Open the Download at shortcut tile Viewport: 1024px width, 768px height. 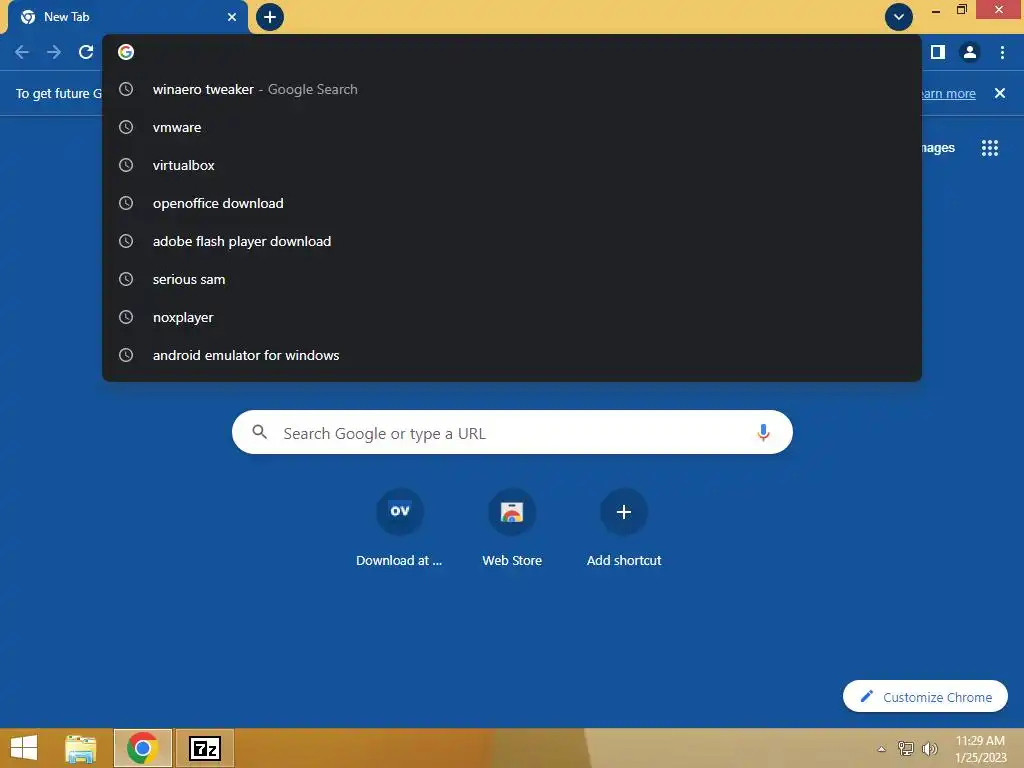click(x=400, y=529)
